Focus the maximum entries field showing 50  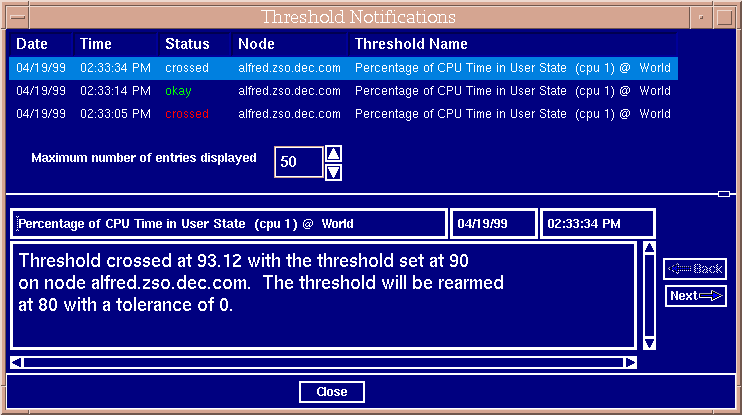(x=299, y=162)
